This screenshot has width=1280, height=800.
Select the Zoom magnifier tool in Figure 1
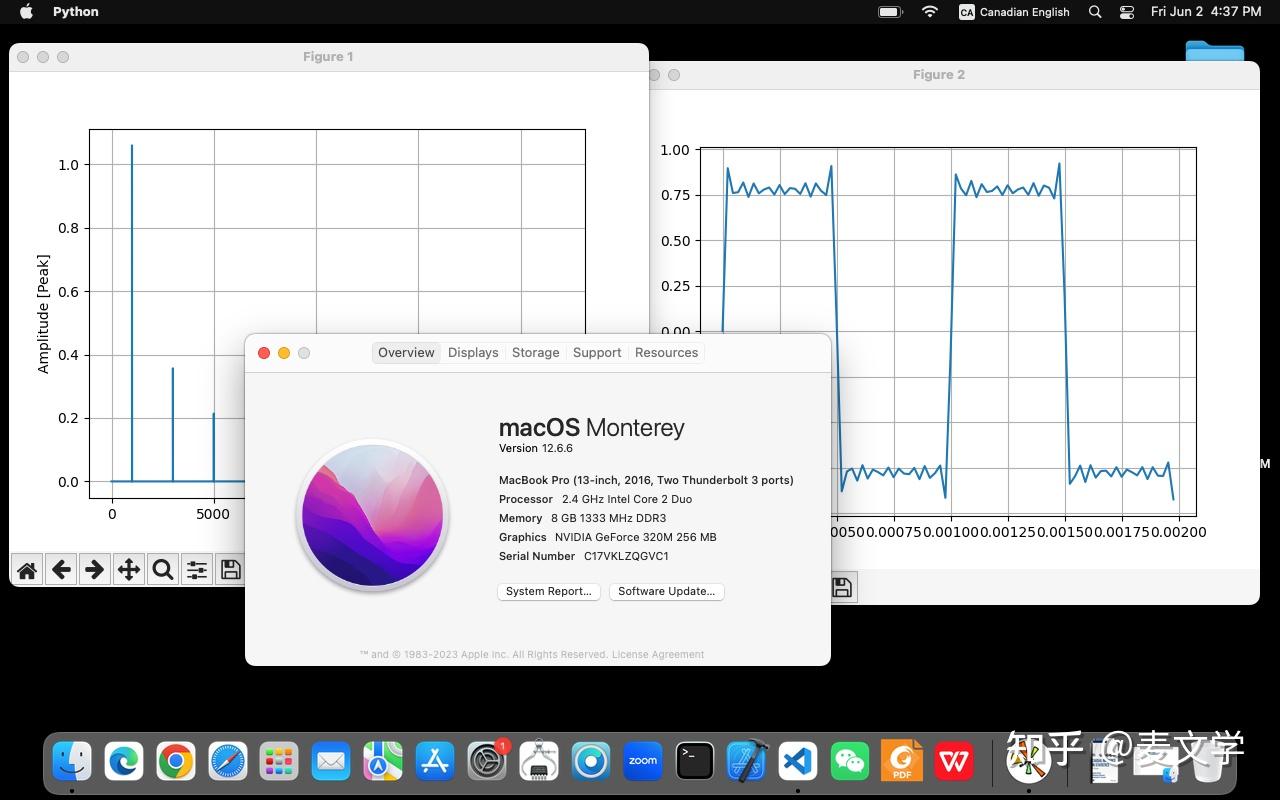pyautogui.click(x=163, y=570)
